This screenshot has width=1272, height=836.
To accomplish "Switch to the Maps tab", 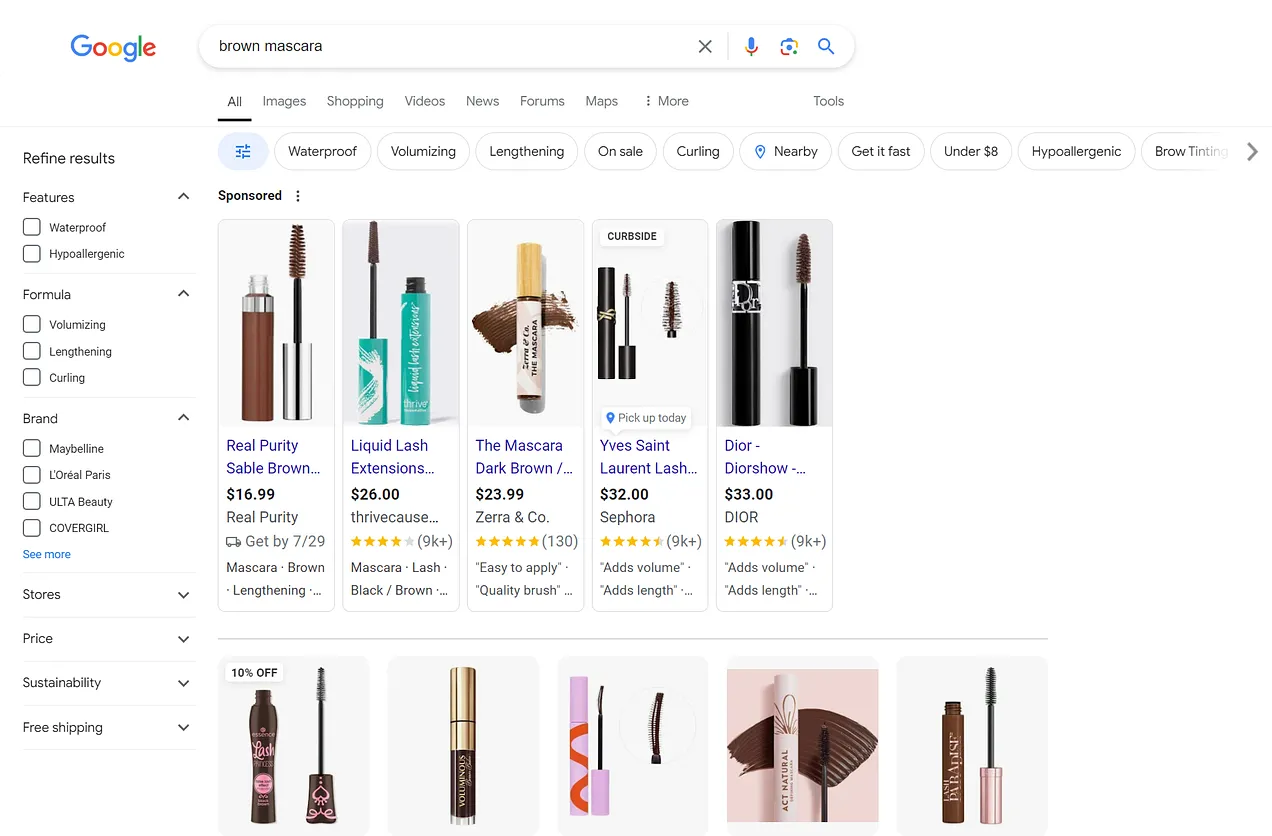I will 602,101.
